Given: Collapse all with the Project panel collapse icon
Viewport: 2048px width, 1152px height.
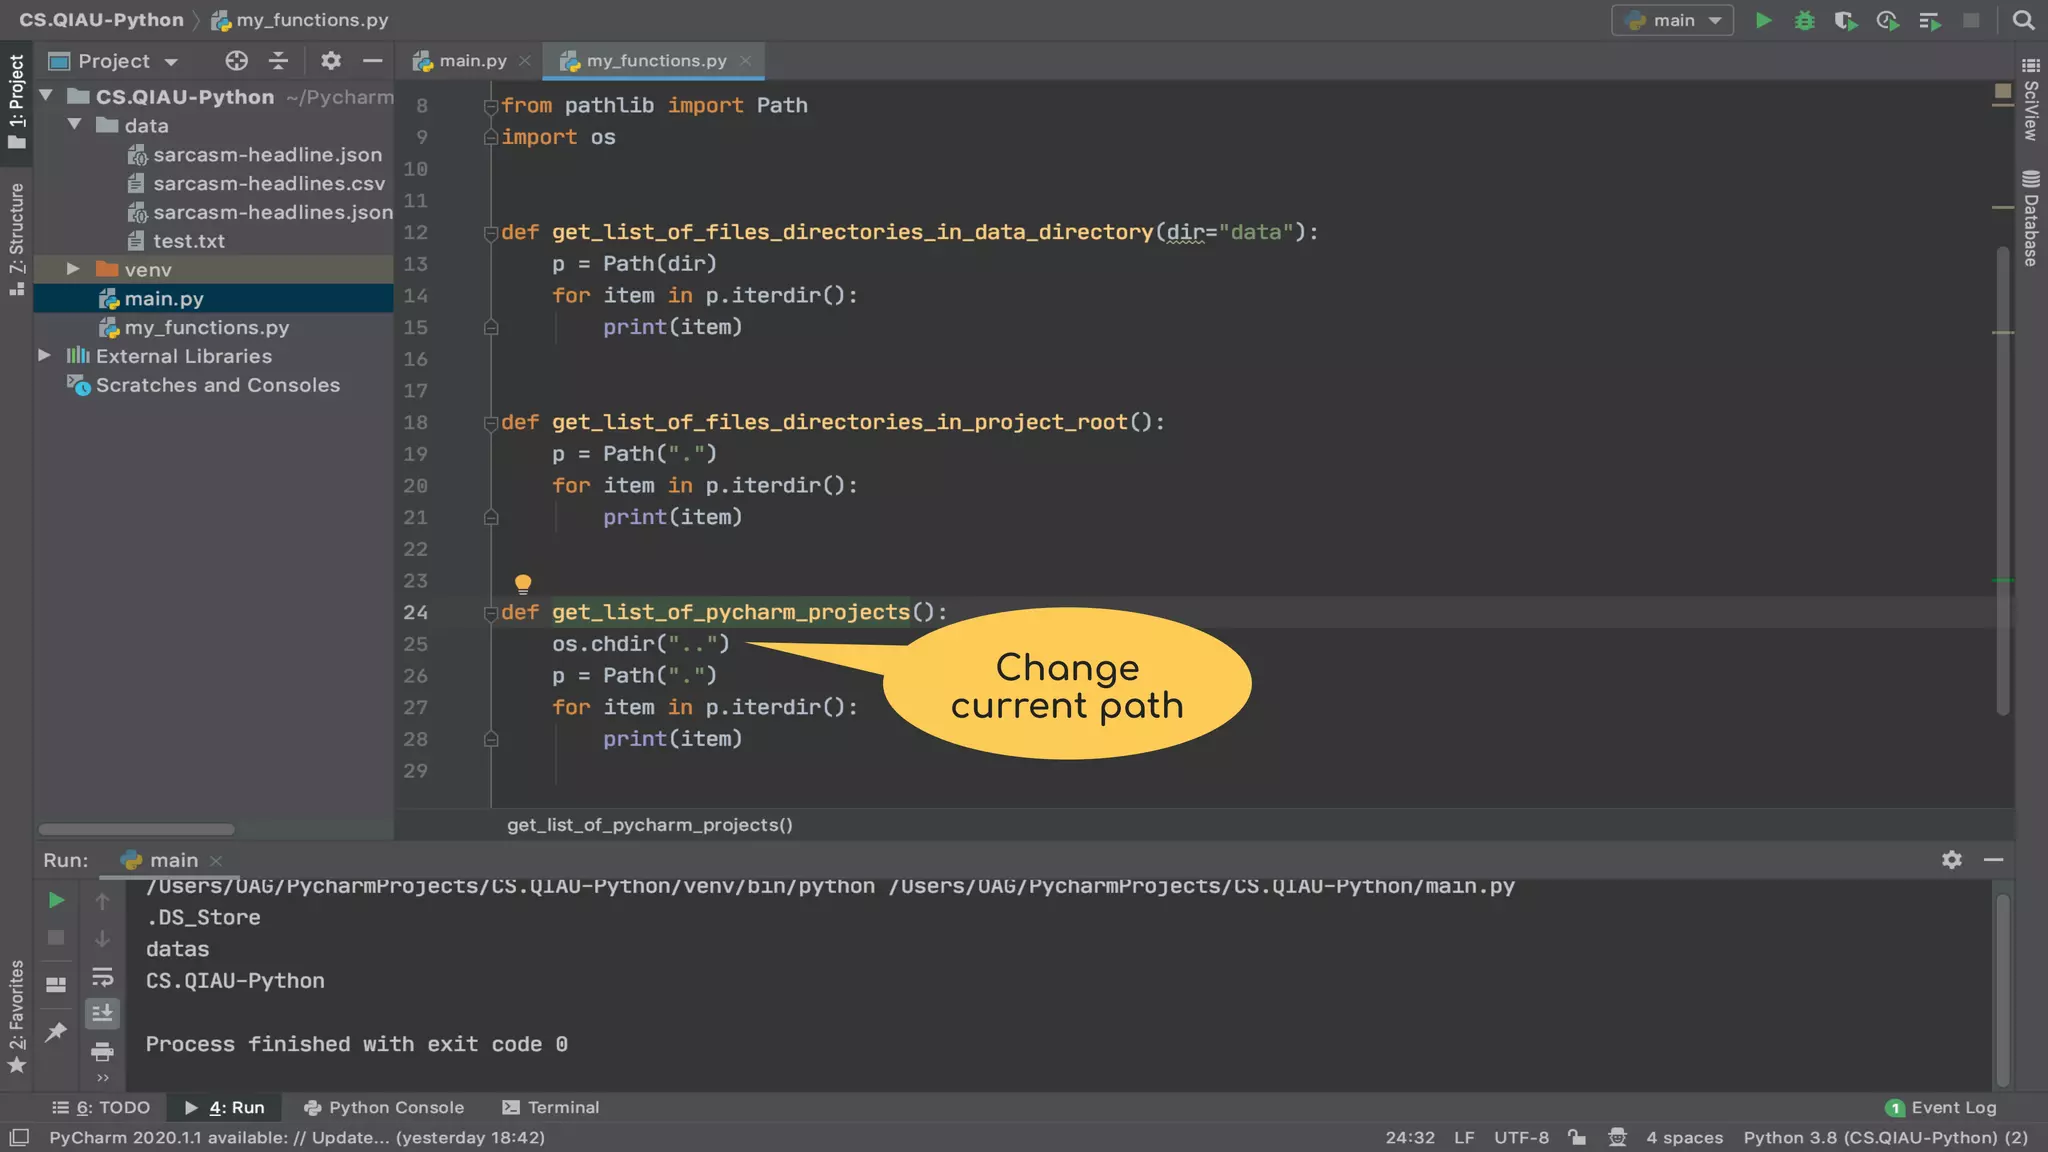Looking at the screenshot, I should point(278,61).
